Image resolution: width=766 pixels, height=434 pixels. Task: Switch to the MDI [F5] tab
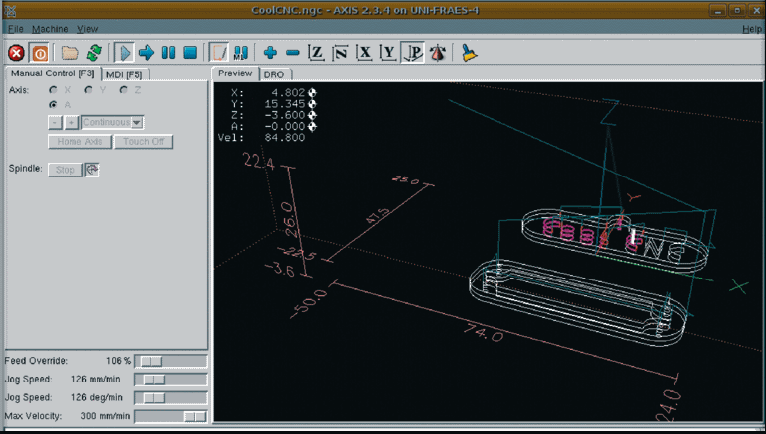(x=125, y=74)
